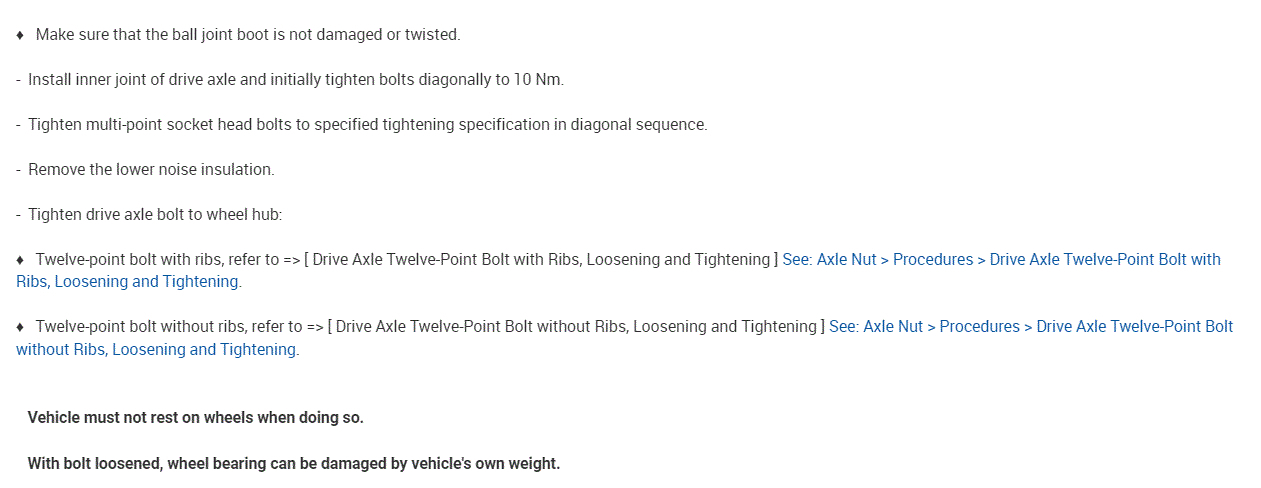Click the "Tighten drive axle bolt to wheel hub" step
The width and height of the screenshot is (1261, 488).
point(155,215)
